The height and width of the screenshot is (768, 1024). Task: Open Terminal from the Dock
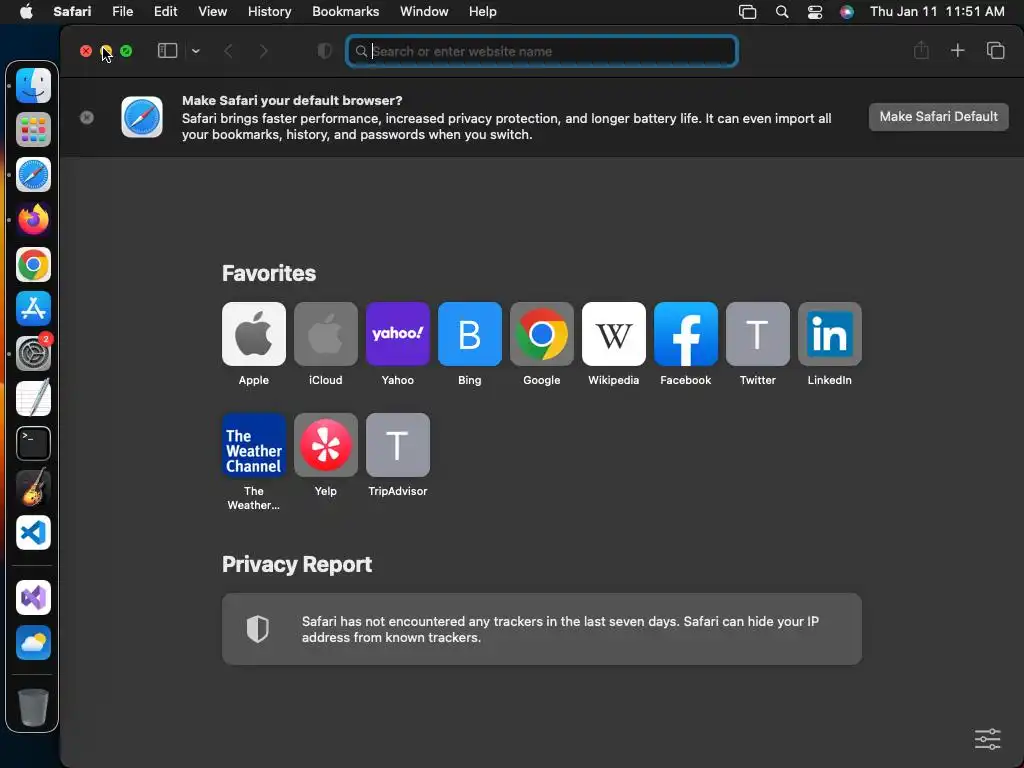click(x=33, y=443)
